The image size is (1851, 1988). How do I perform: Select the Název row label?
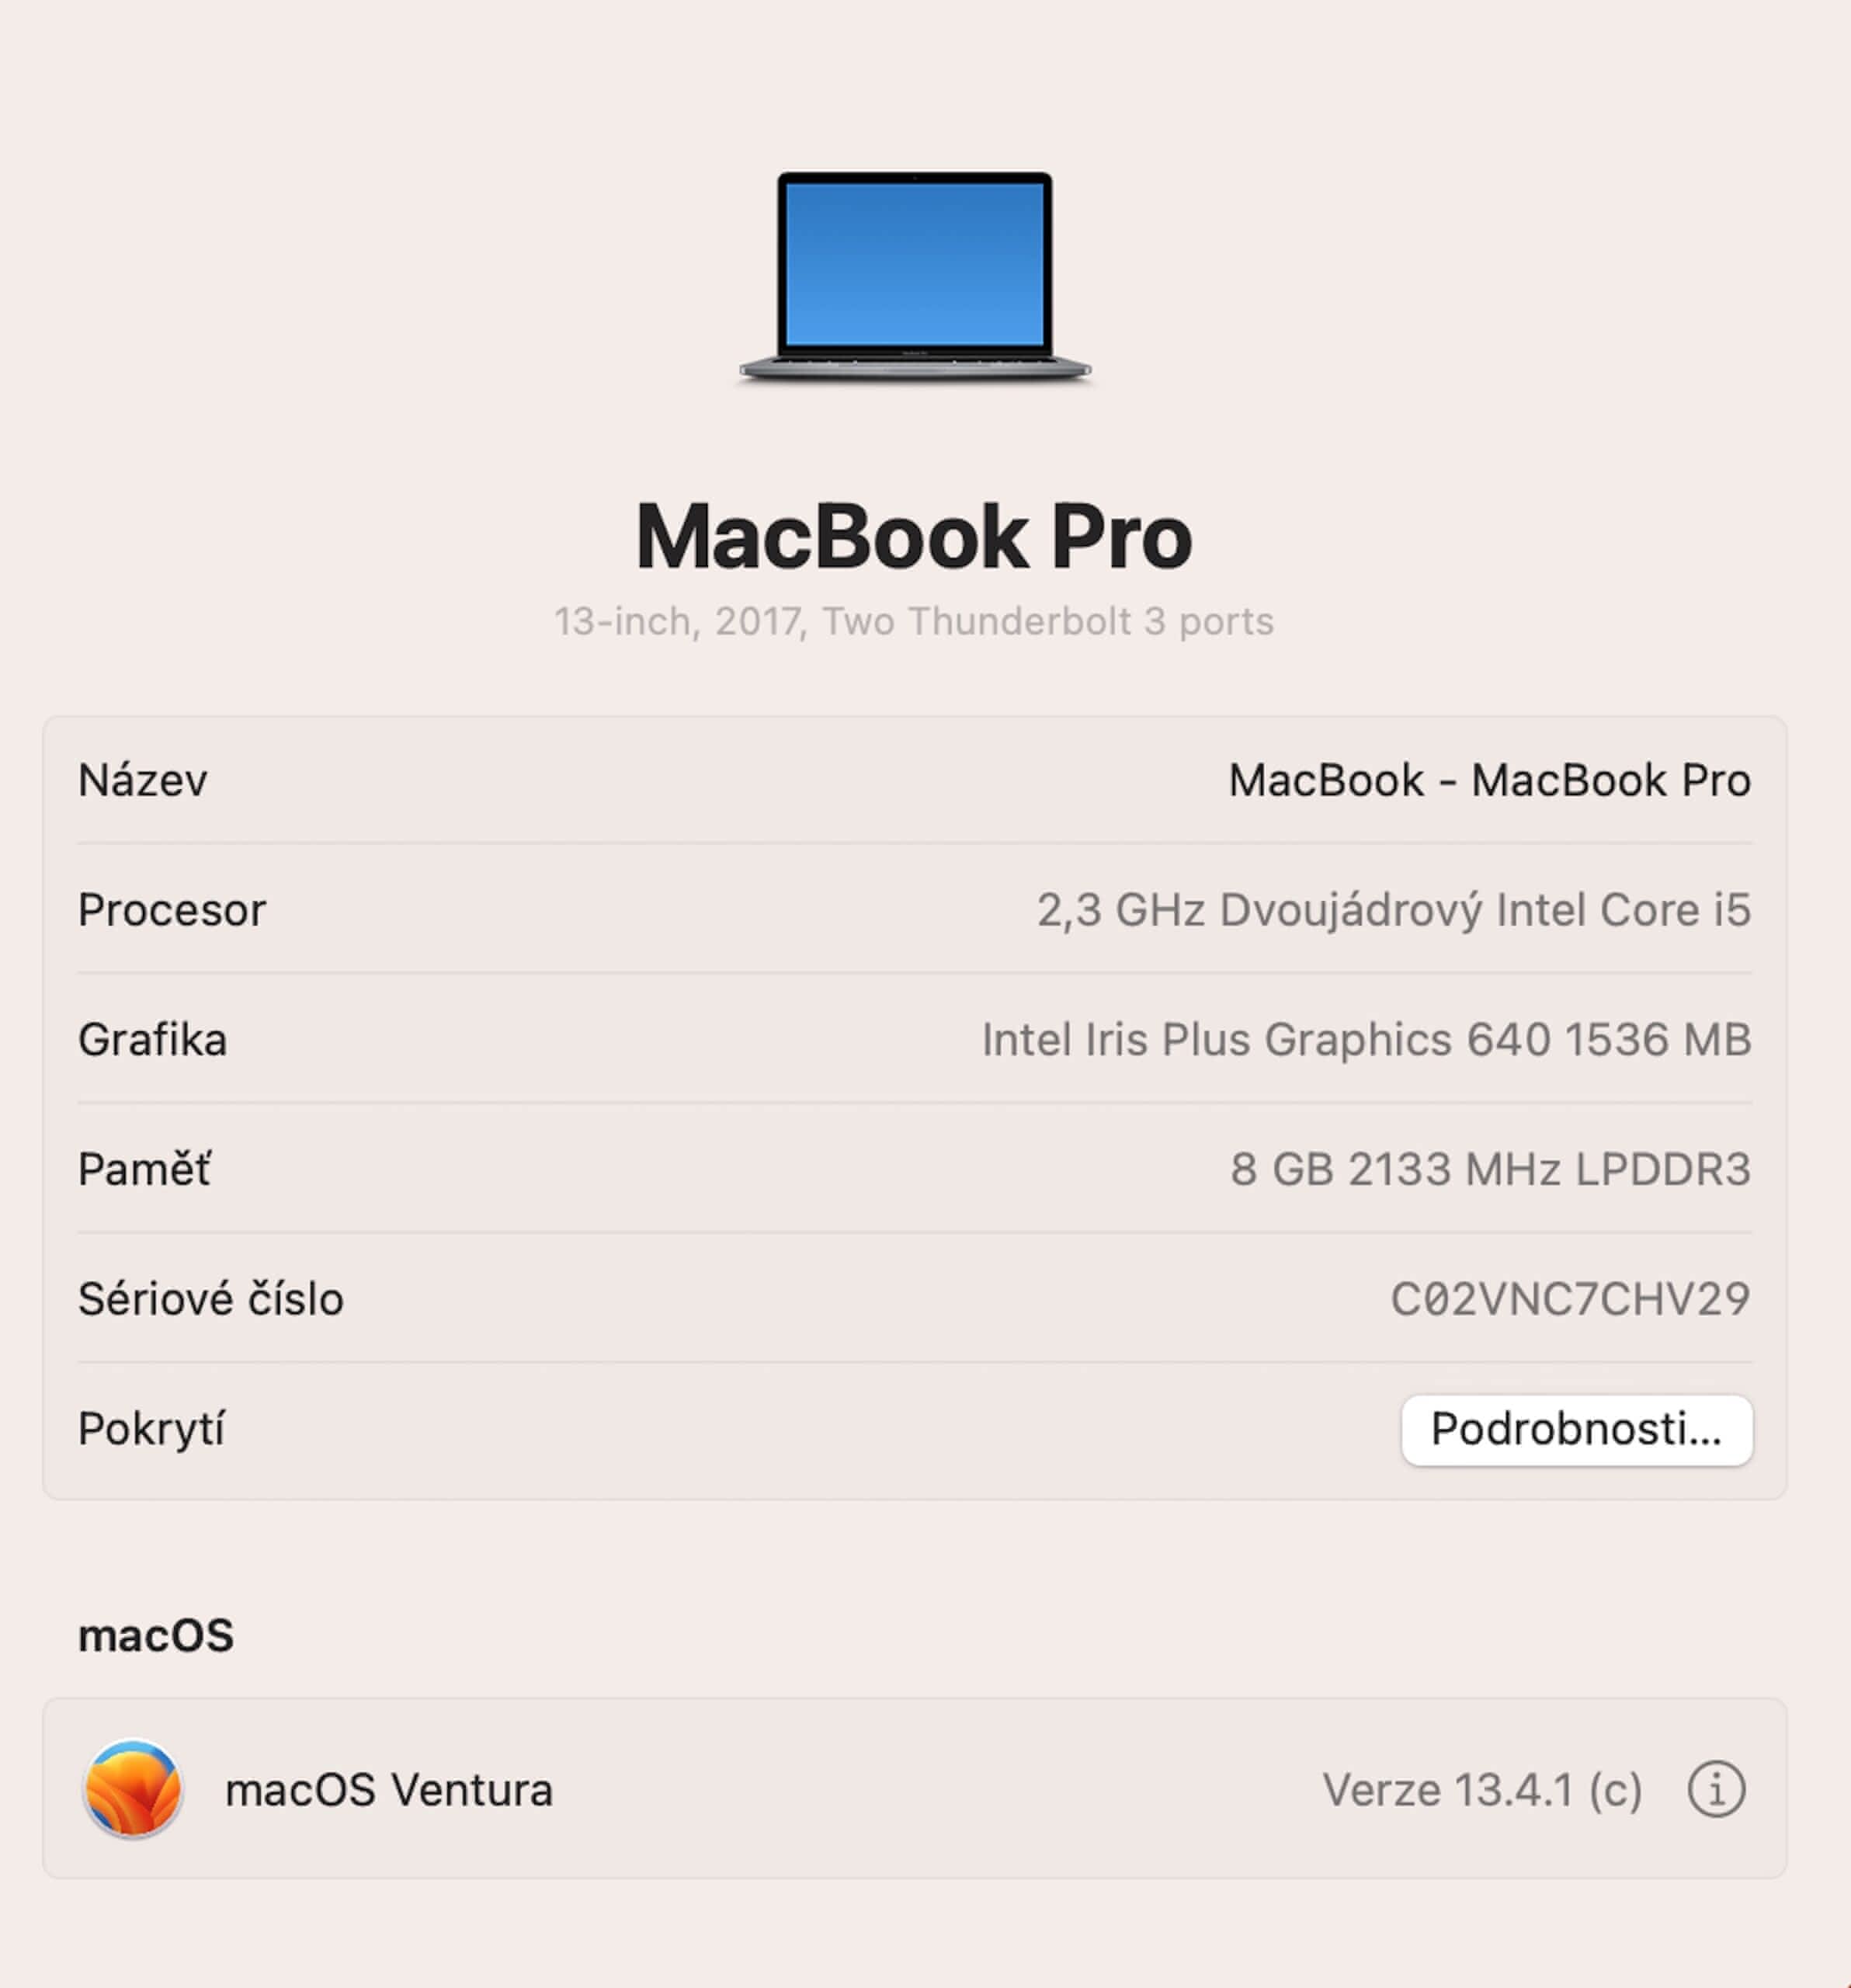[143, 780]
